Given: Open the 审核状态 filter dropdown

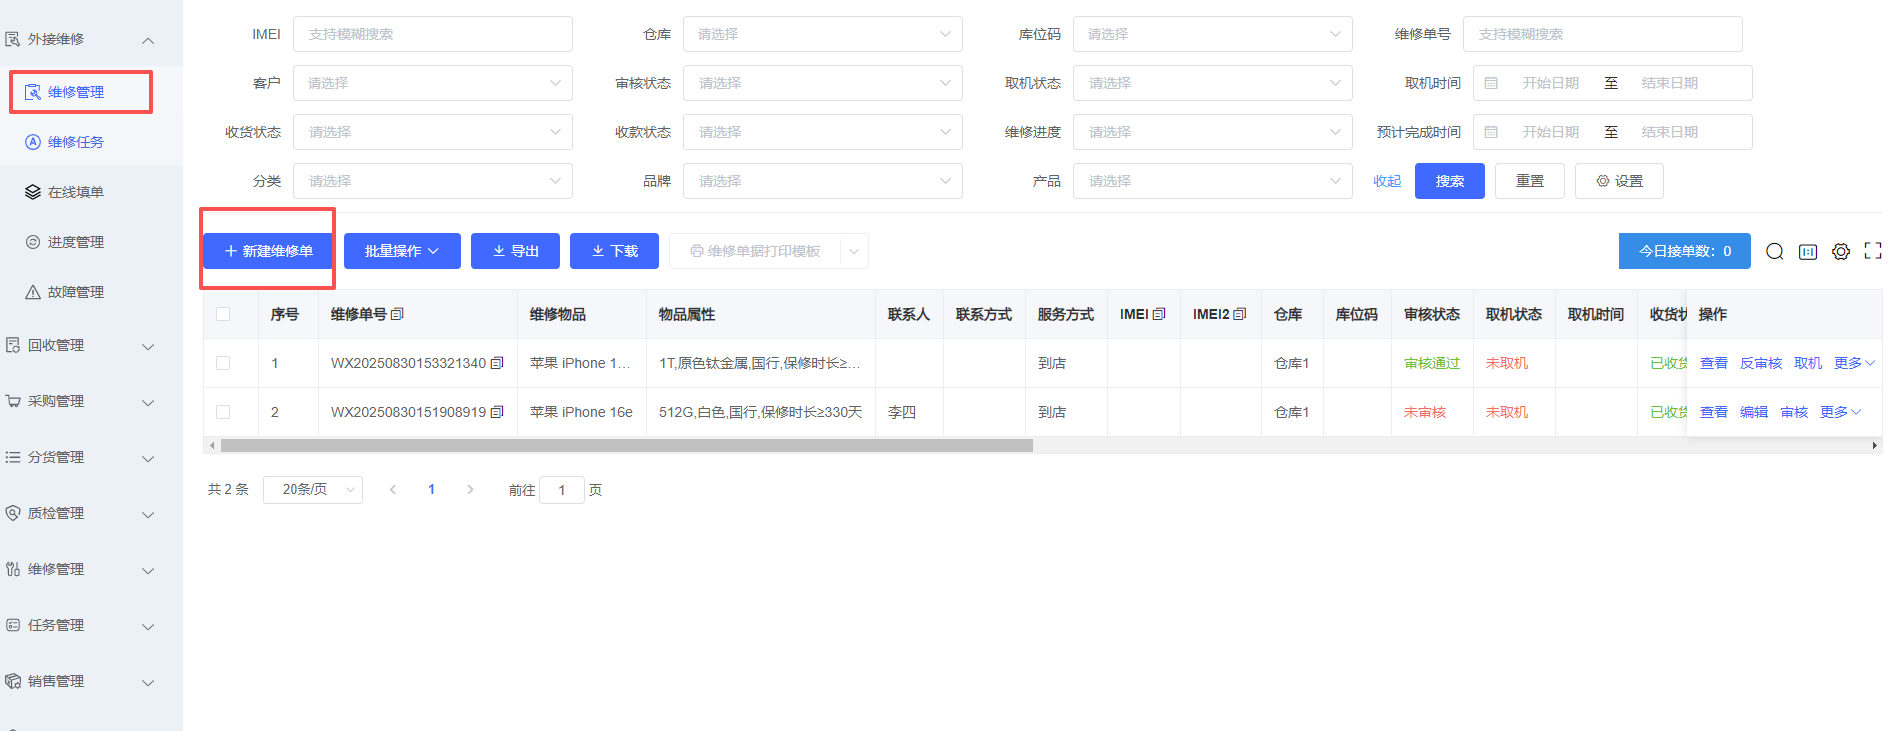Looking at the screenshot, I should click(822, 83).
